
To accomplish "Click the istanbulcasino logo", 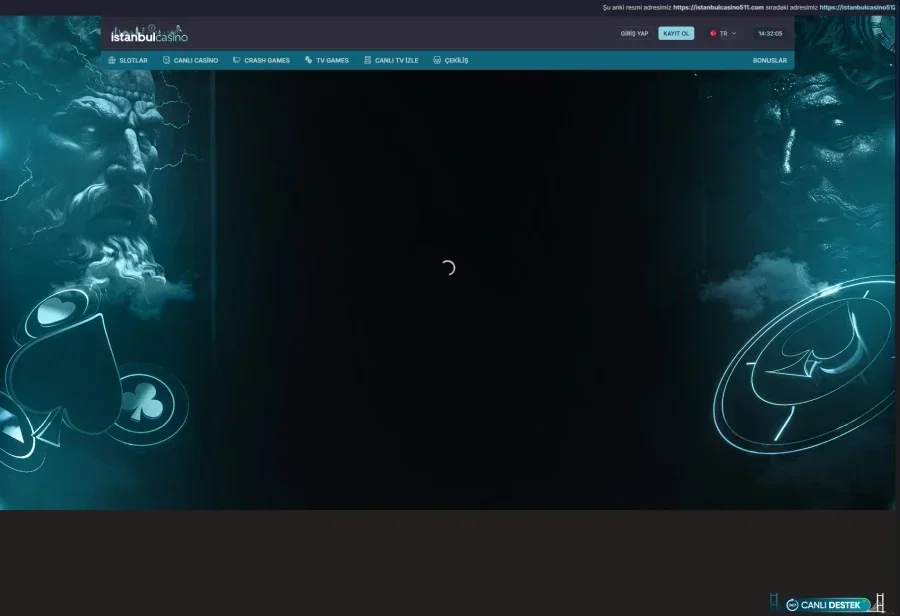I will click(149, 34).
